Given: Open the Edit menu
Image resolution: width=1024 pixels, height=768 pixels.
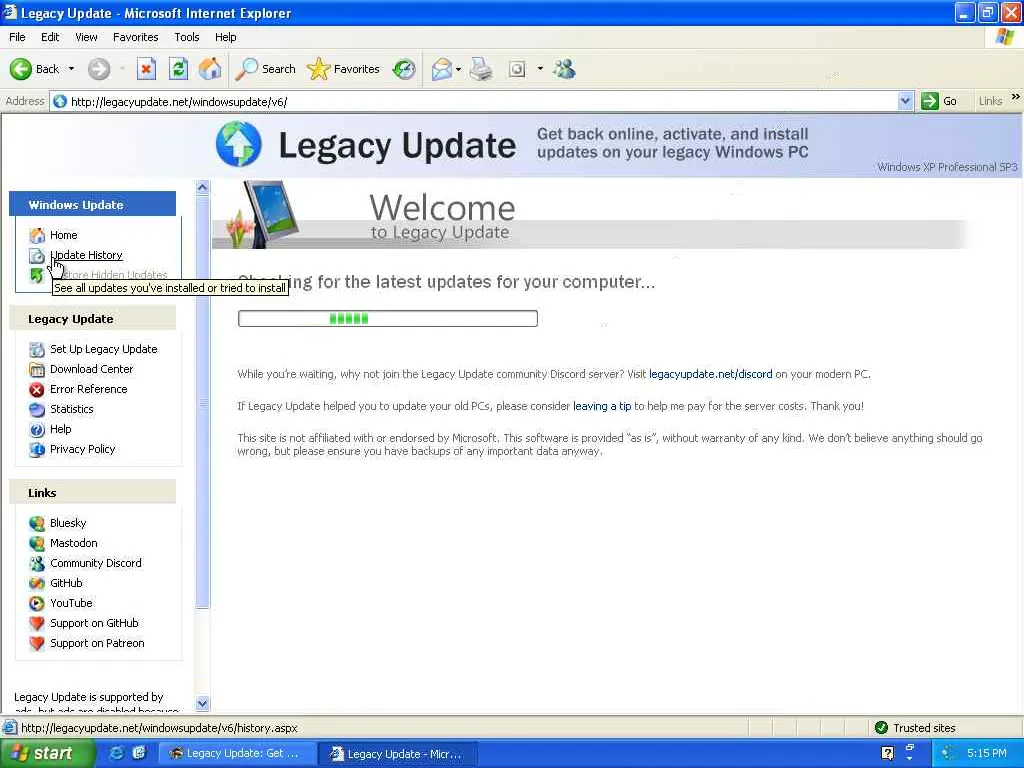Looking at the screenshot, I should [x=50, y=37].
